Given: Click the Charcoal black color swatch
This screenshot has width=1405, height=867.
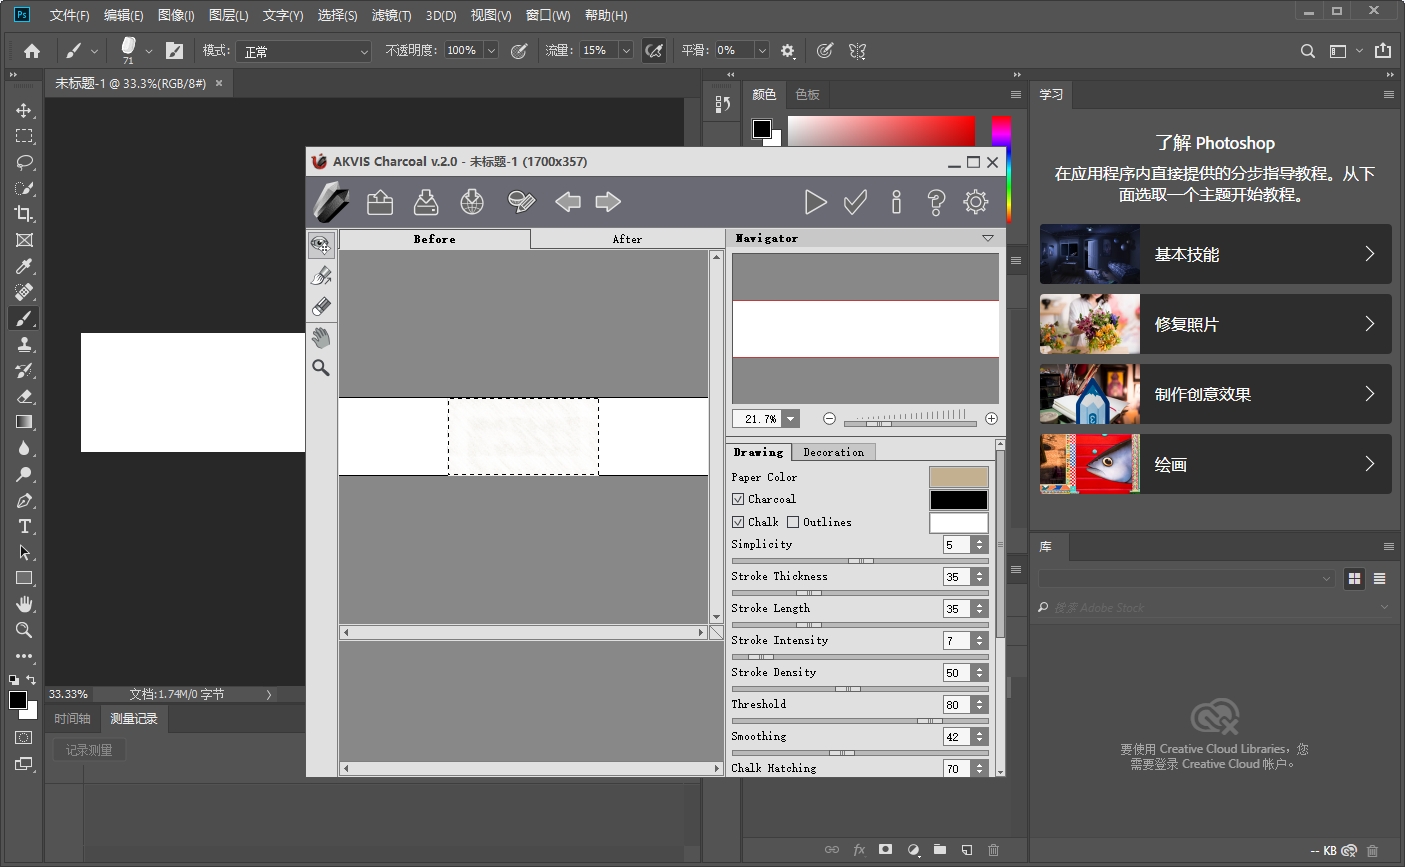Looking at the screenshot, I should (x=959, y=500).
